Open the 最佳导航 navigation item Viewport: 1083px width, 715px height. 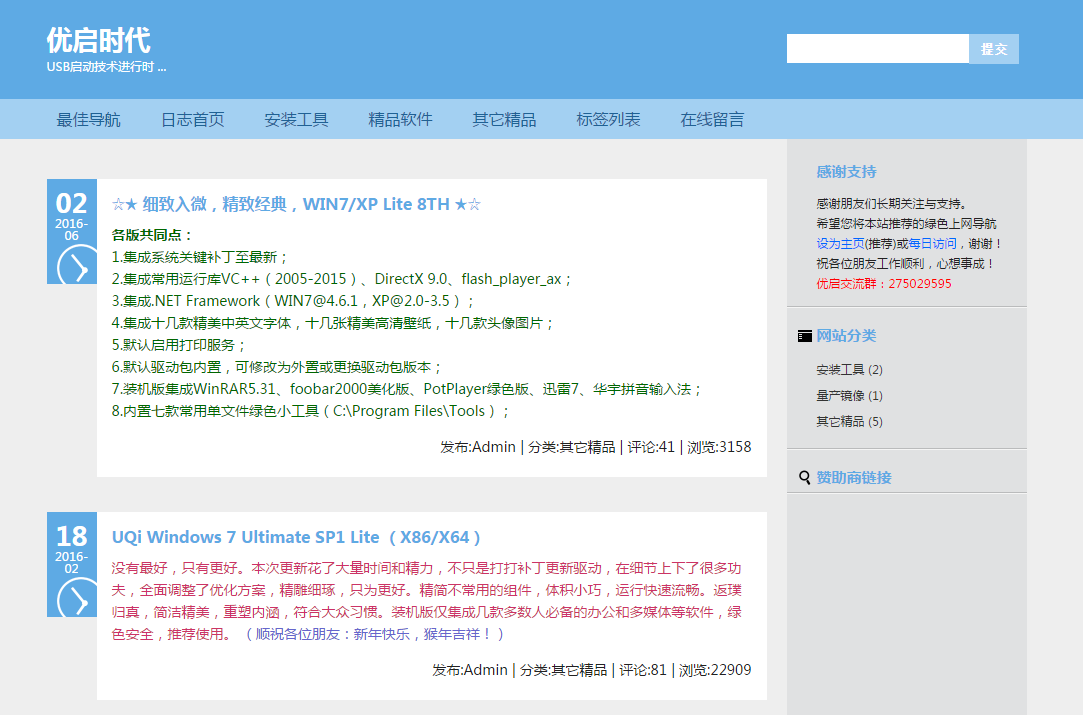87,119
